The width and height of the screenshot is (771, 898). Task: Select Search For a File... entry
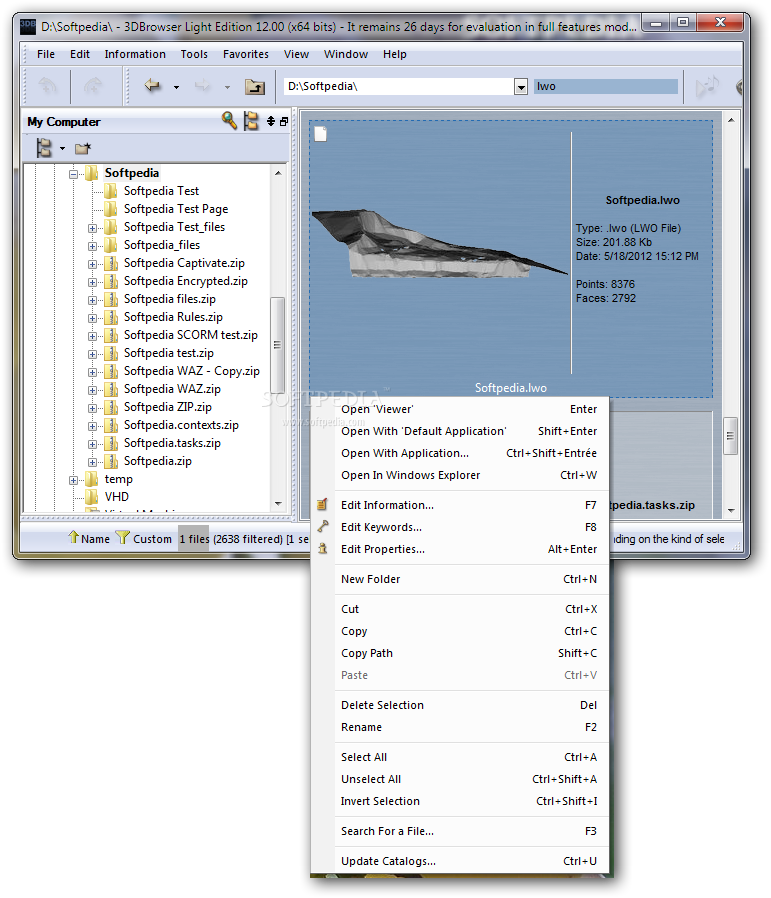[459, 831]
